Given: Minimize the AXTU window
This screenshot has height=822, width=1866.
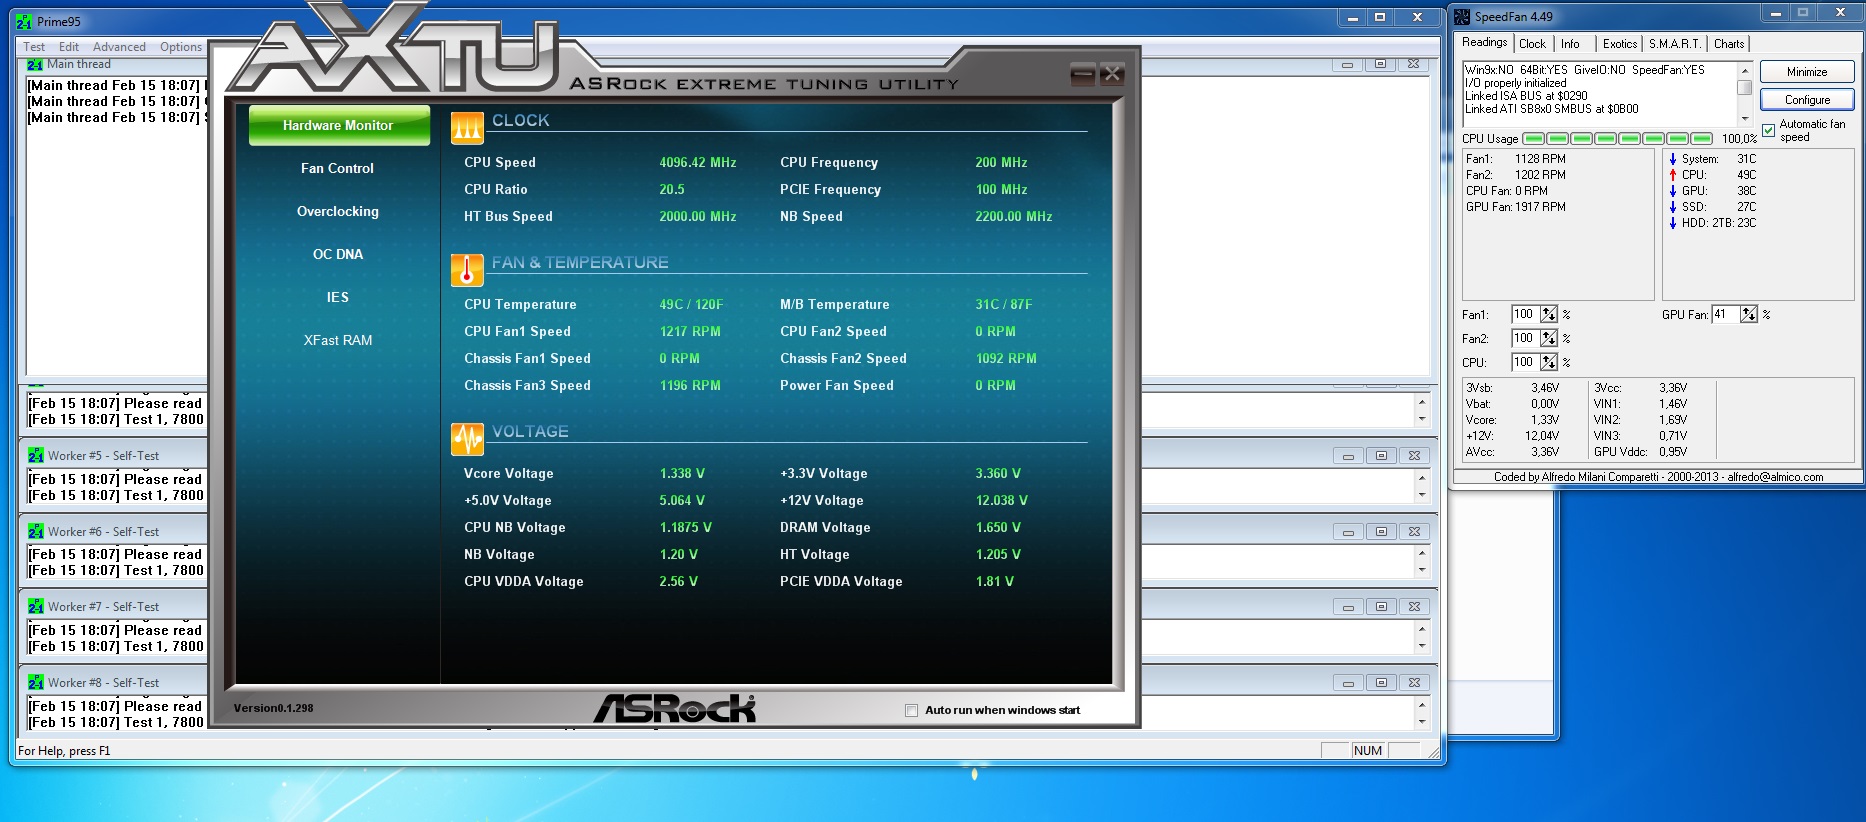Looking at the screenshot, I should (1082, 74).
